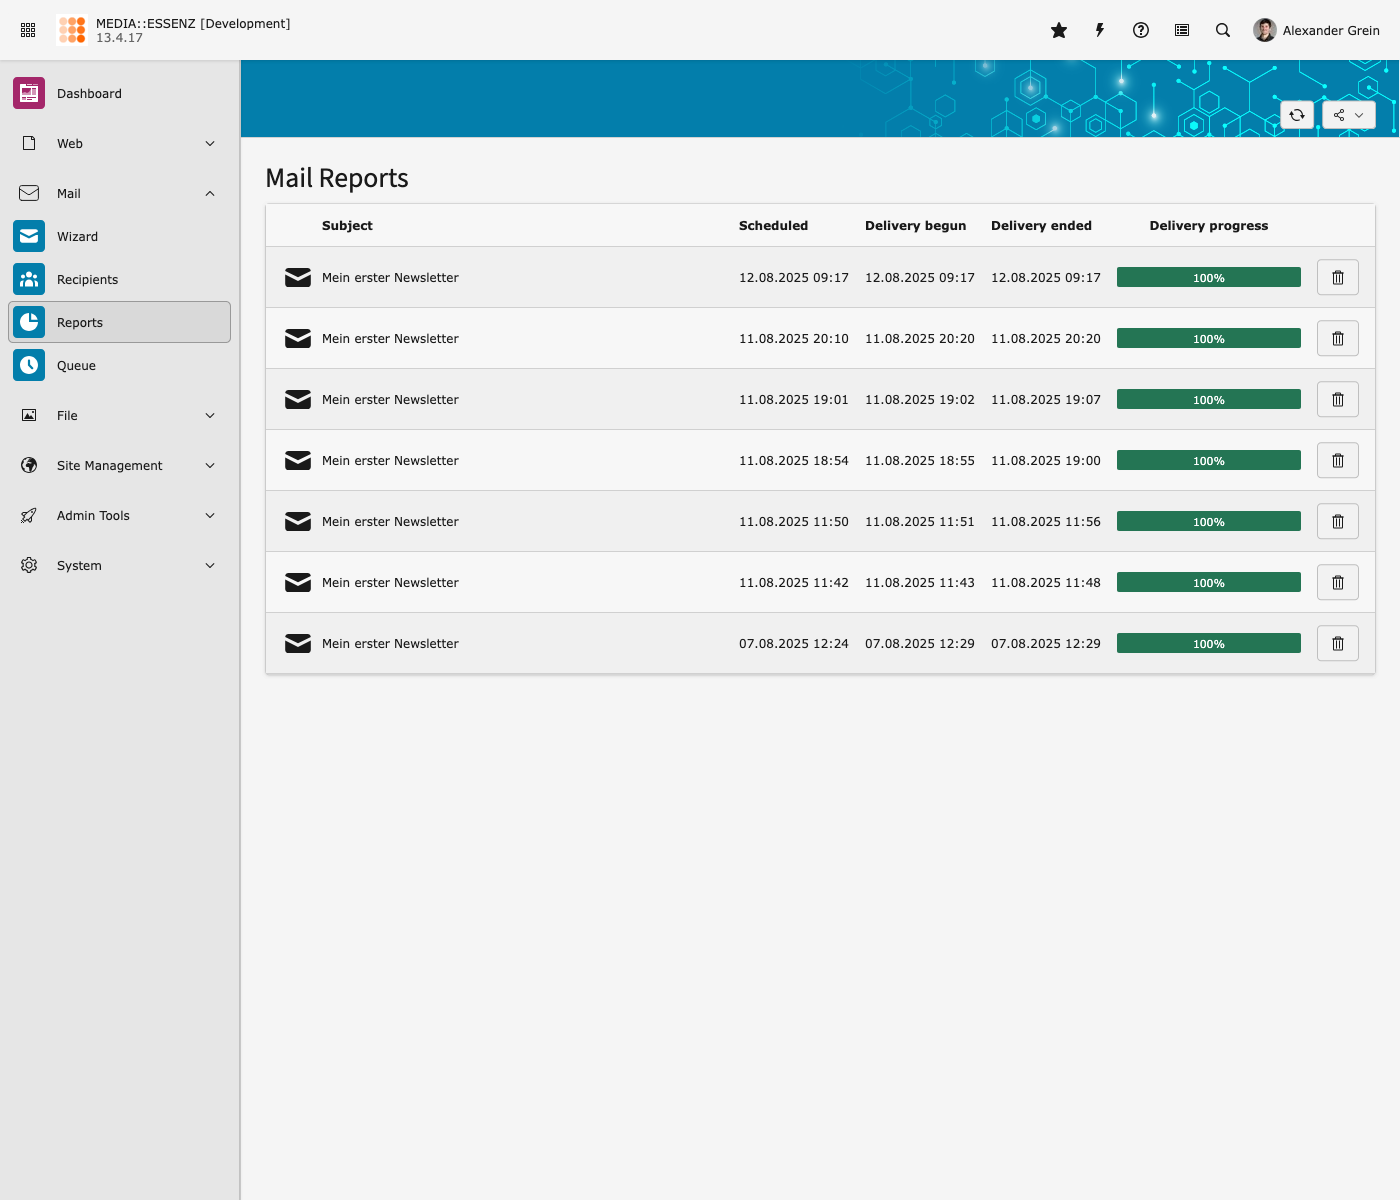Image resolution: width=1400 pixels, height=1200 pixels.
Task: Open the application information list icon
Action: (1182, 31)
